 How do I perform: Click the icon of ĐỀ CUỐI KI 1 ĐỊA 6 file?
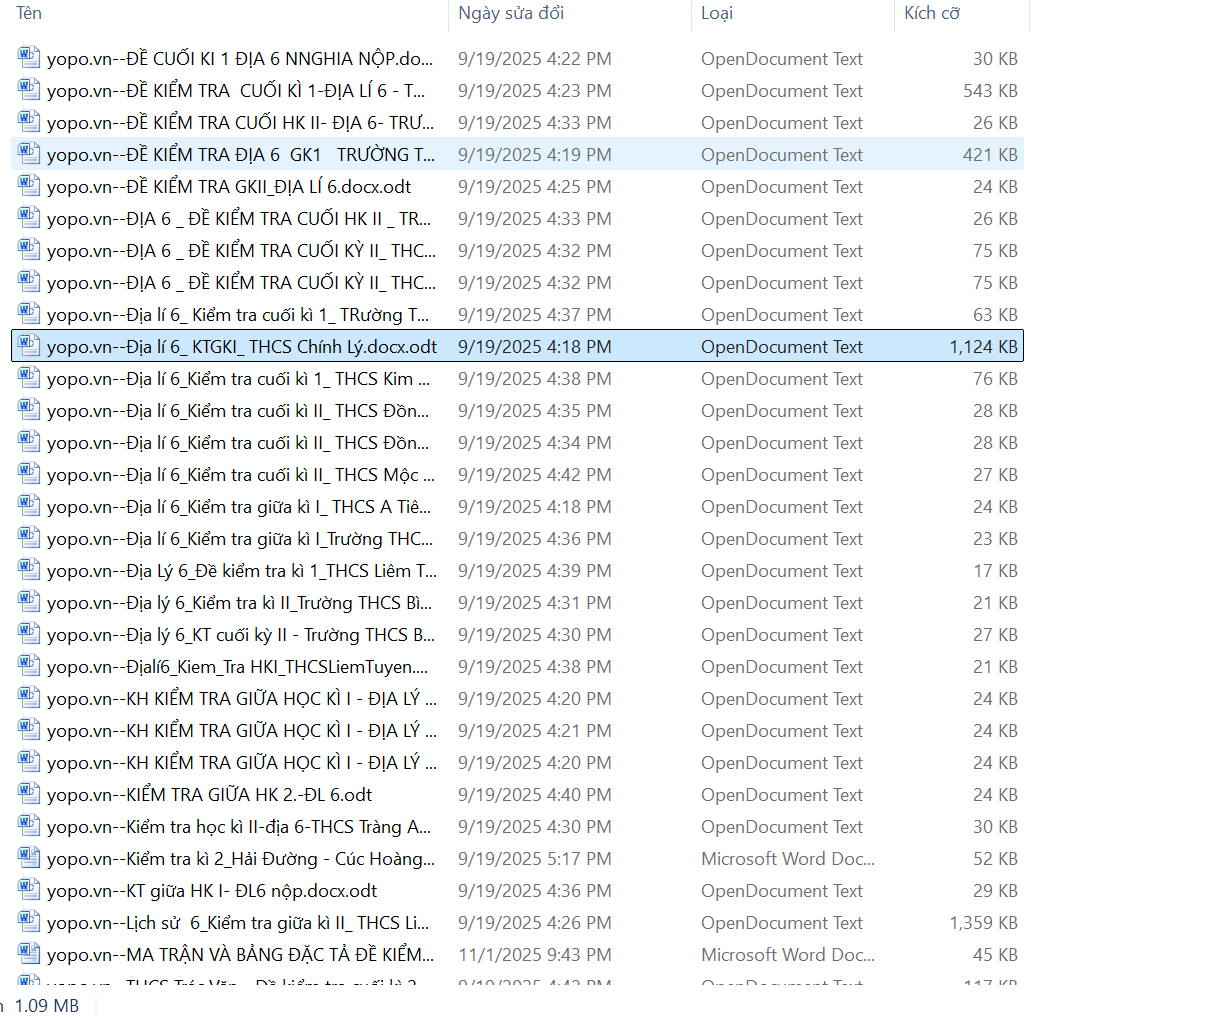click(28, 58)
